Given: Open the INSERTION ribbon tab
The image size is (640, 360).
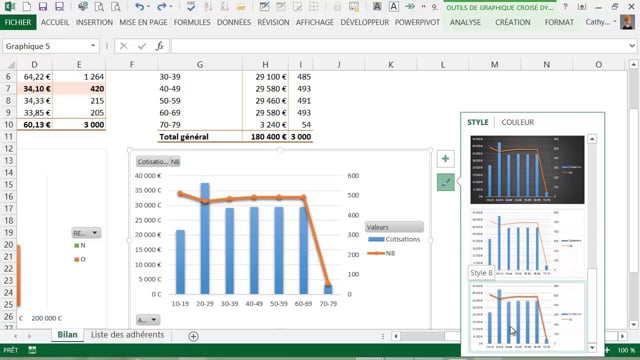Looking at the screenshot, I should click(94, 22).
